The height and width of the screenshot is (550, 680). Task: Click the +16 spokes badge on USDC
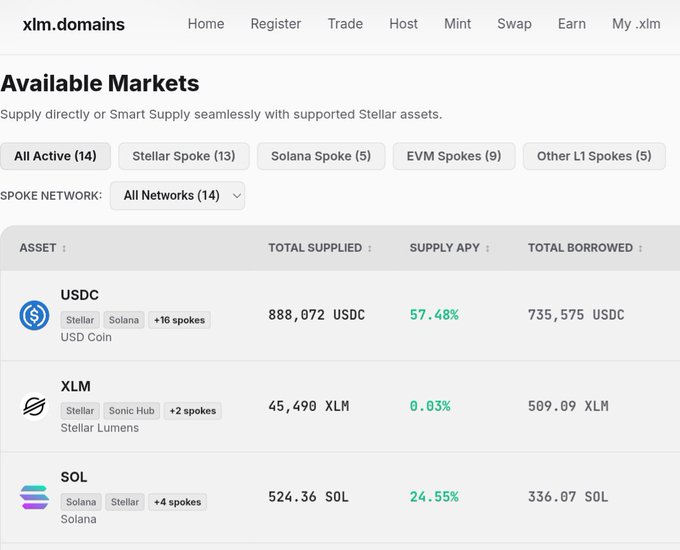click(x=180, y=320)
